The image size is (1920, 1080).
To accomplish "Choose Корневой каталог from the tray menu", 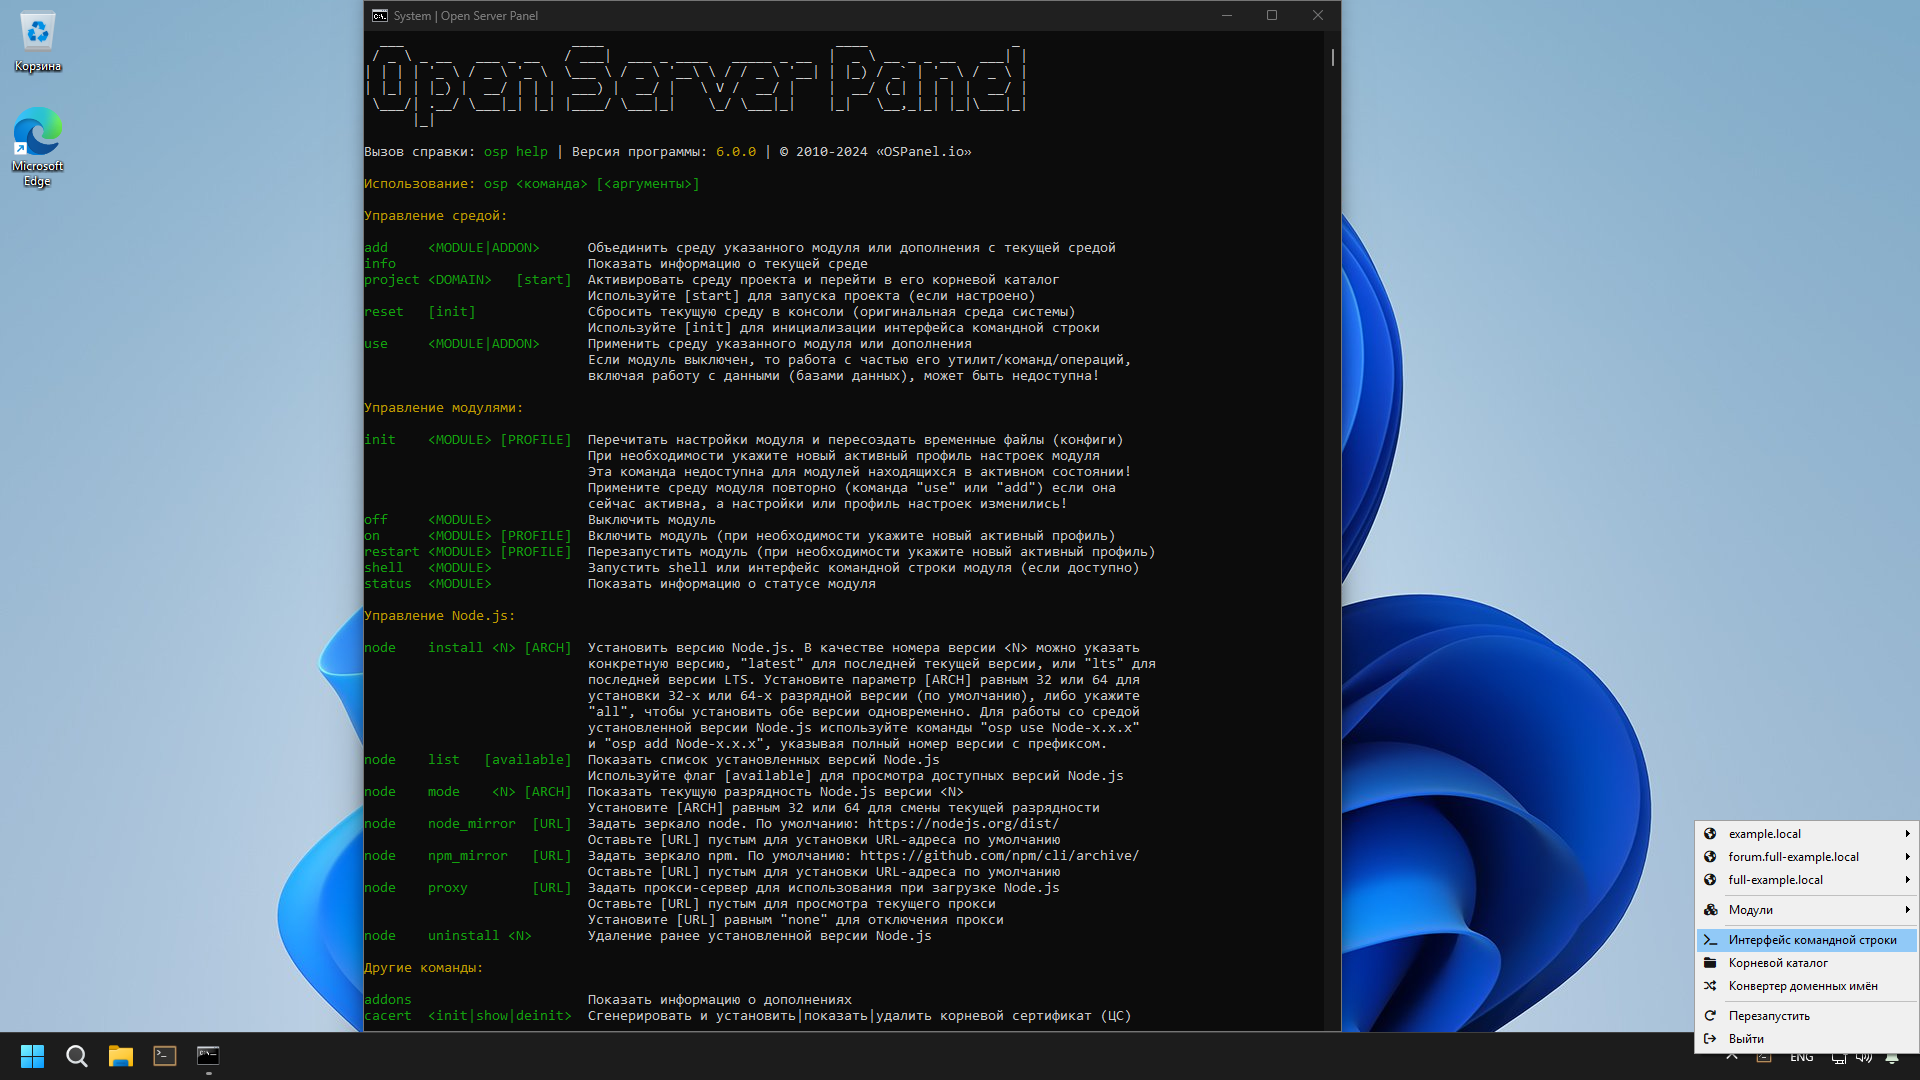I will click(x=1779, y=963).
